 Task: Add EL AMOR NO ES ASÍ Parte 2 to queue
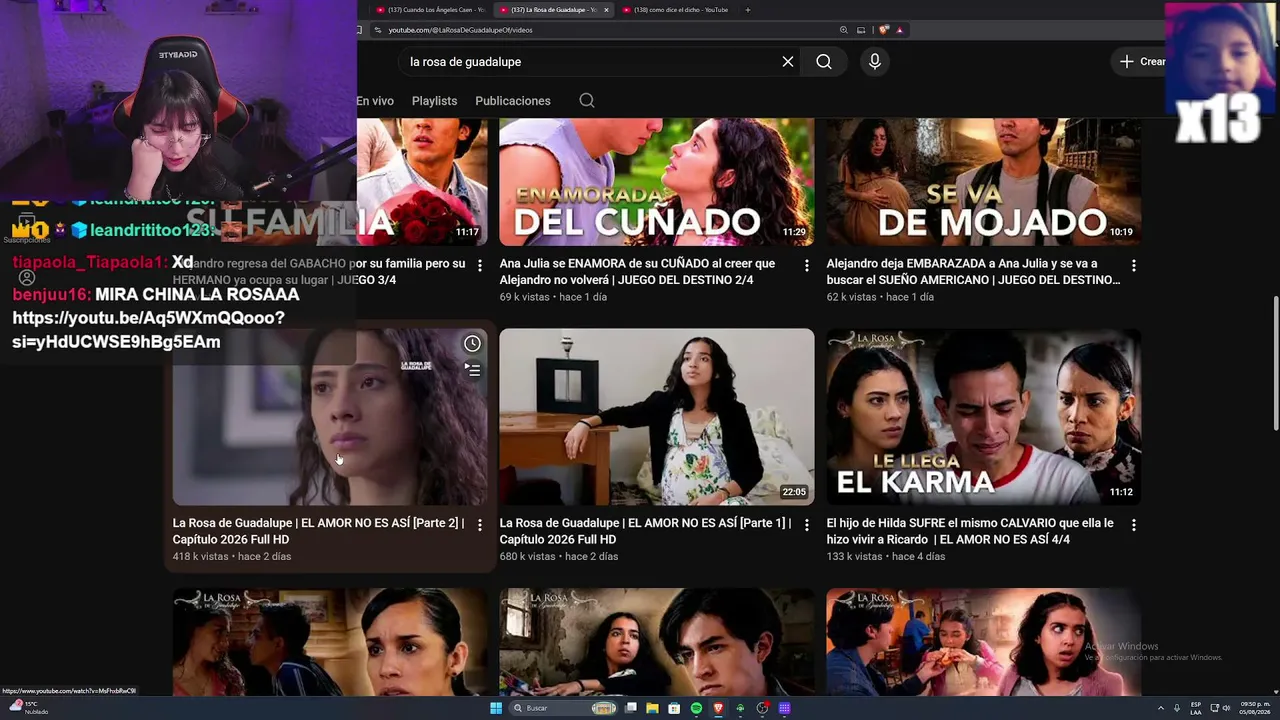click(x=472, y=369)
